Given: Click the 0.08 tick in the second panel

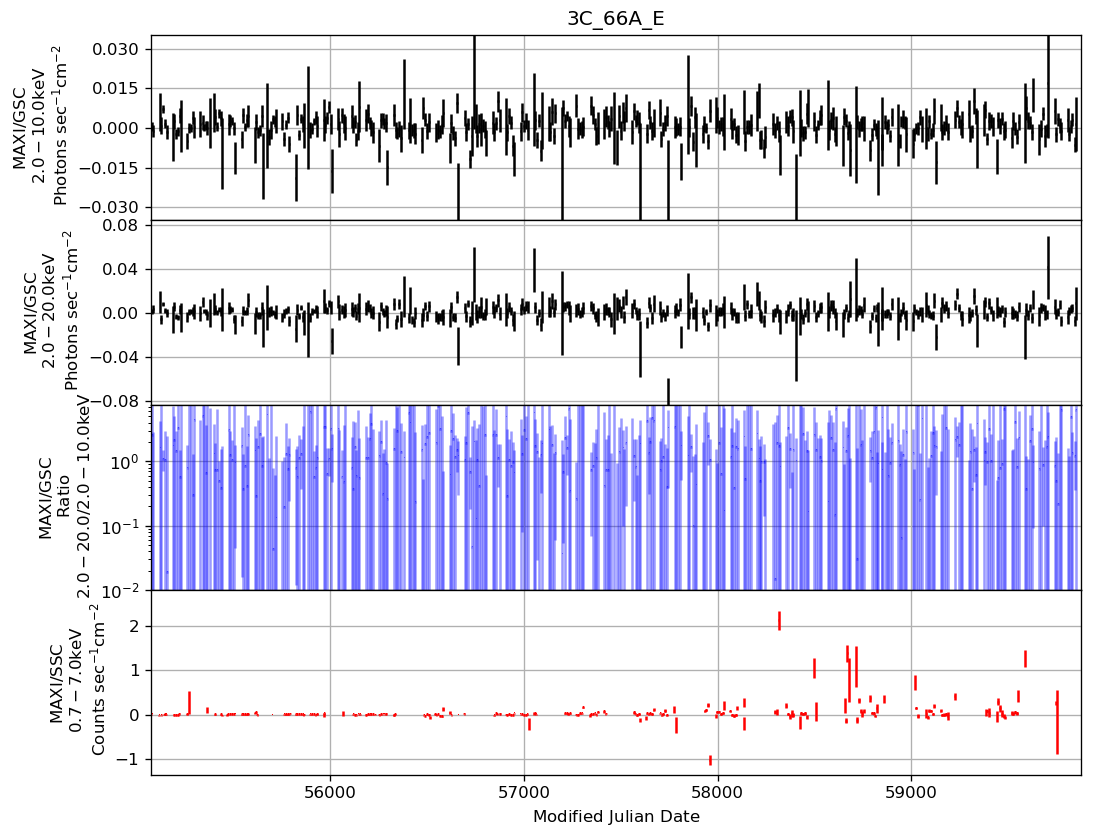Looking at the screenshot, I should tap(122, 225).
